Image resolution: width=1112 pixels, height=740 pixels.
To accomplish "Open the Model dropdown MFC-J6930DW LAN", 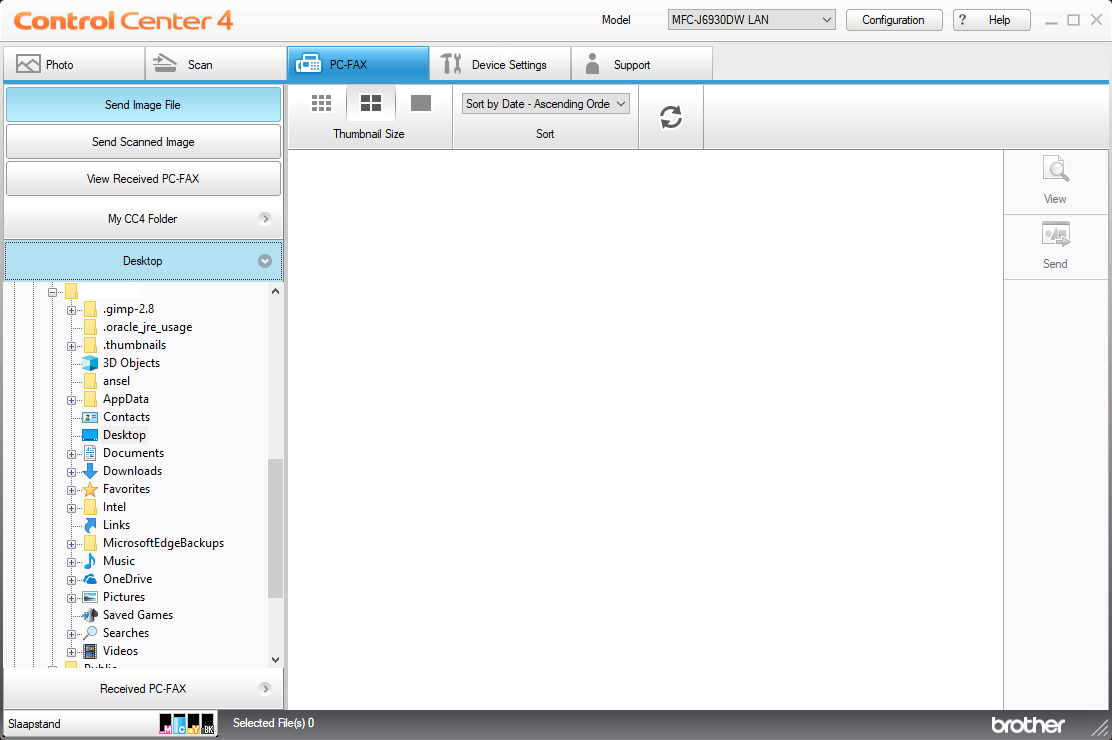I will point(752,20).
